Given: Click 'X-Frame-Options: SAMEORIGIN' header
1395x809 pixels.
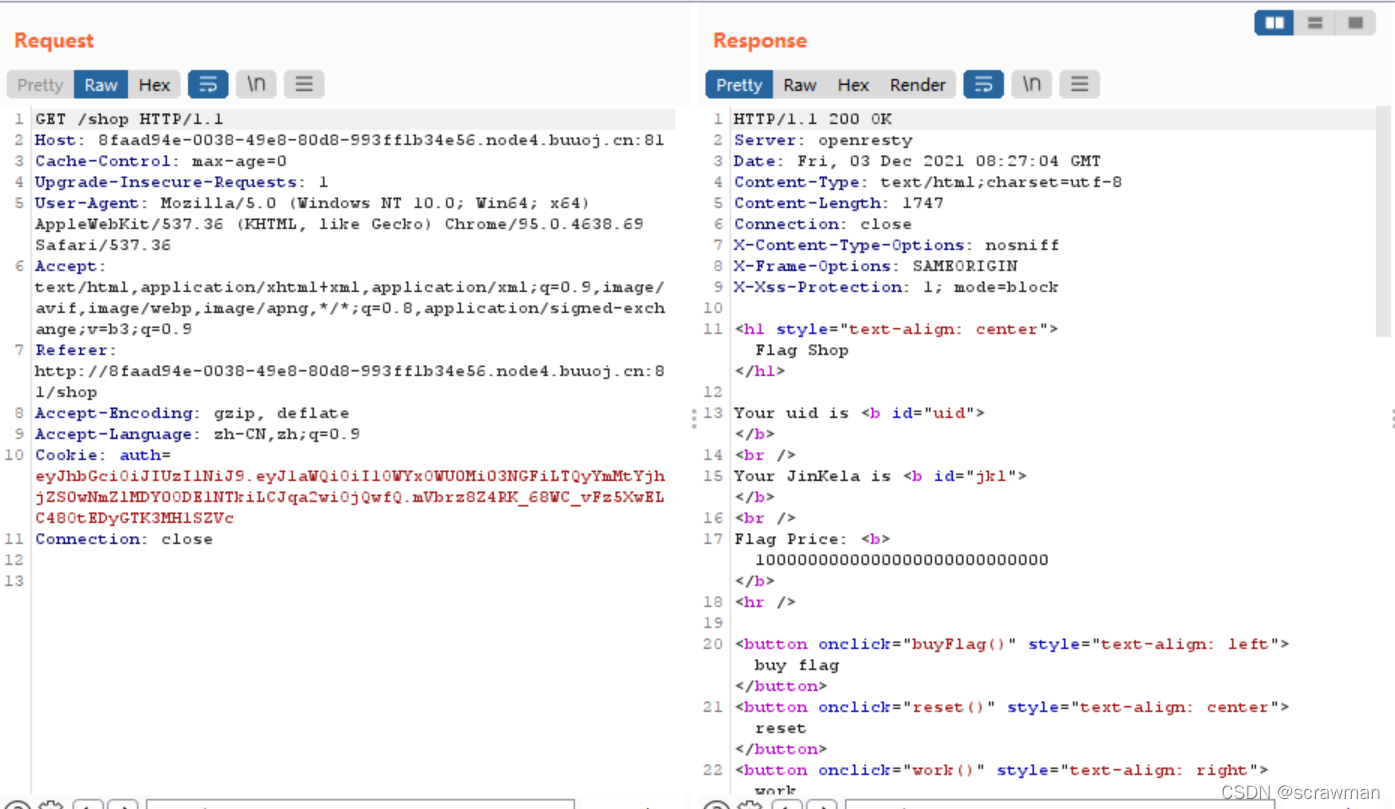Looking at the screenshot, I should [x=876, y=266].
